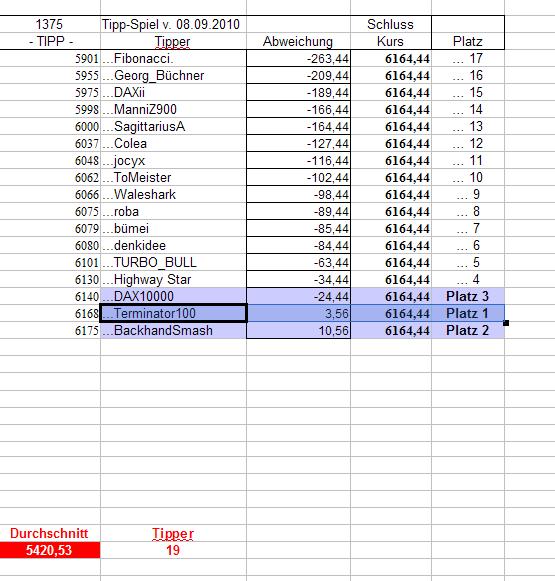Screen dimensions: 555x581
Task: Click the tip value 5955
Action: pyautogui.click(x=87, y=76)
